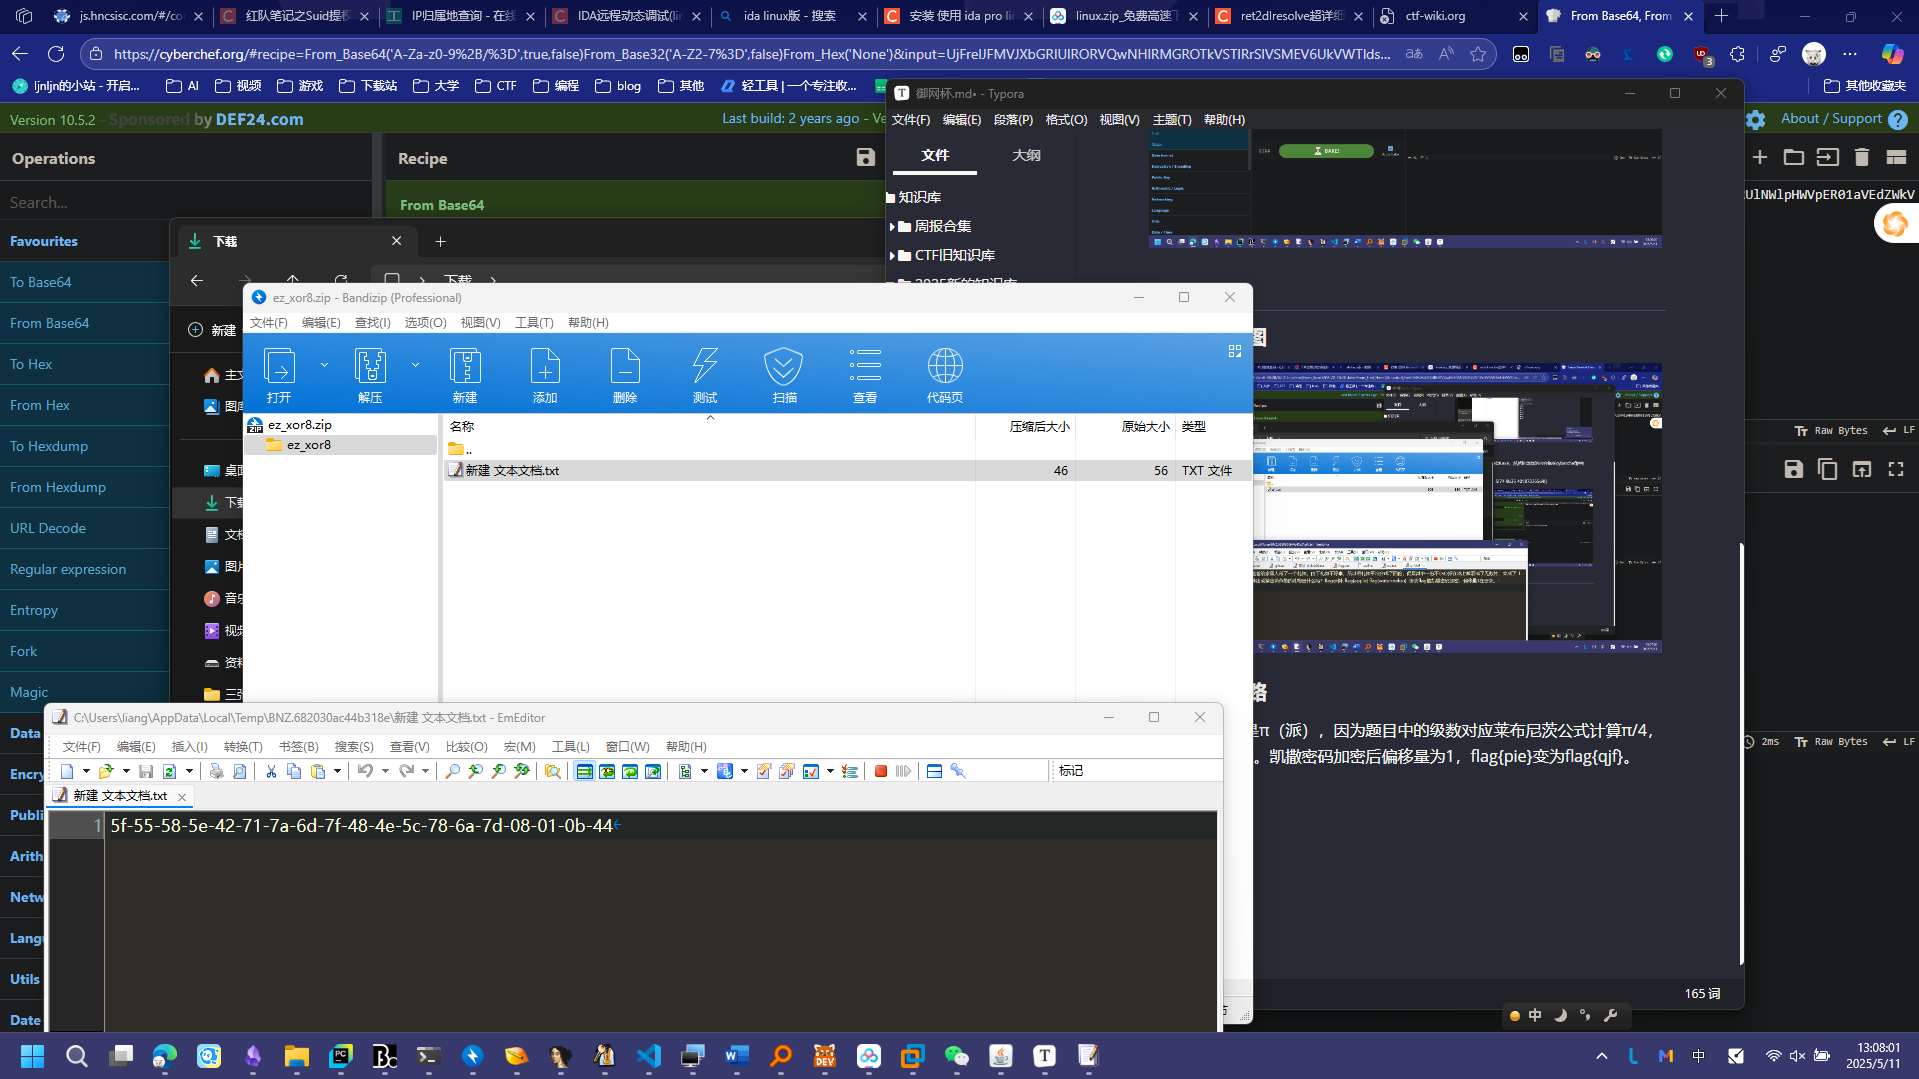
Task: Click the EmEditor Save toolbar icon
Action: click(146, 771)
